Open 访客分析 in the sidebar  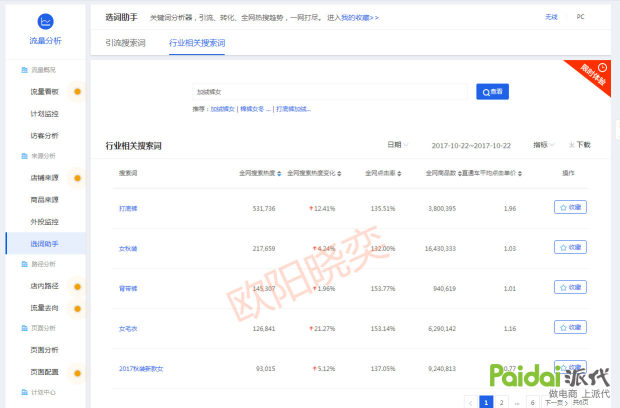tap(44, 136)
